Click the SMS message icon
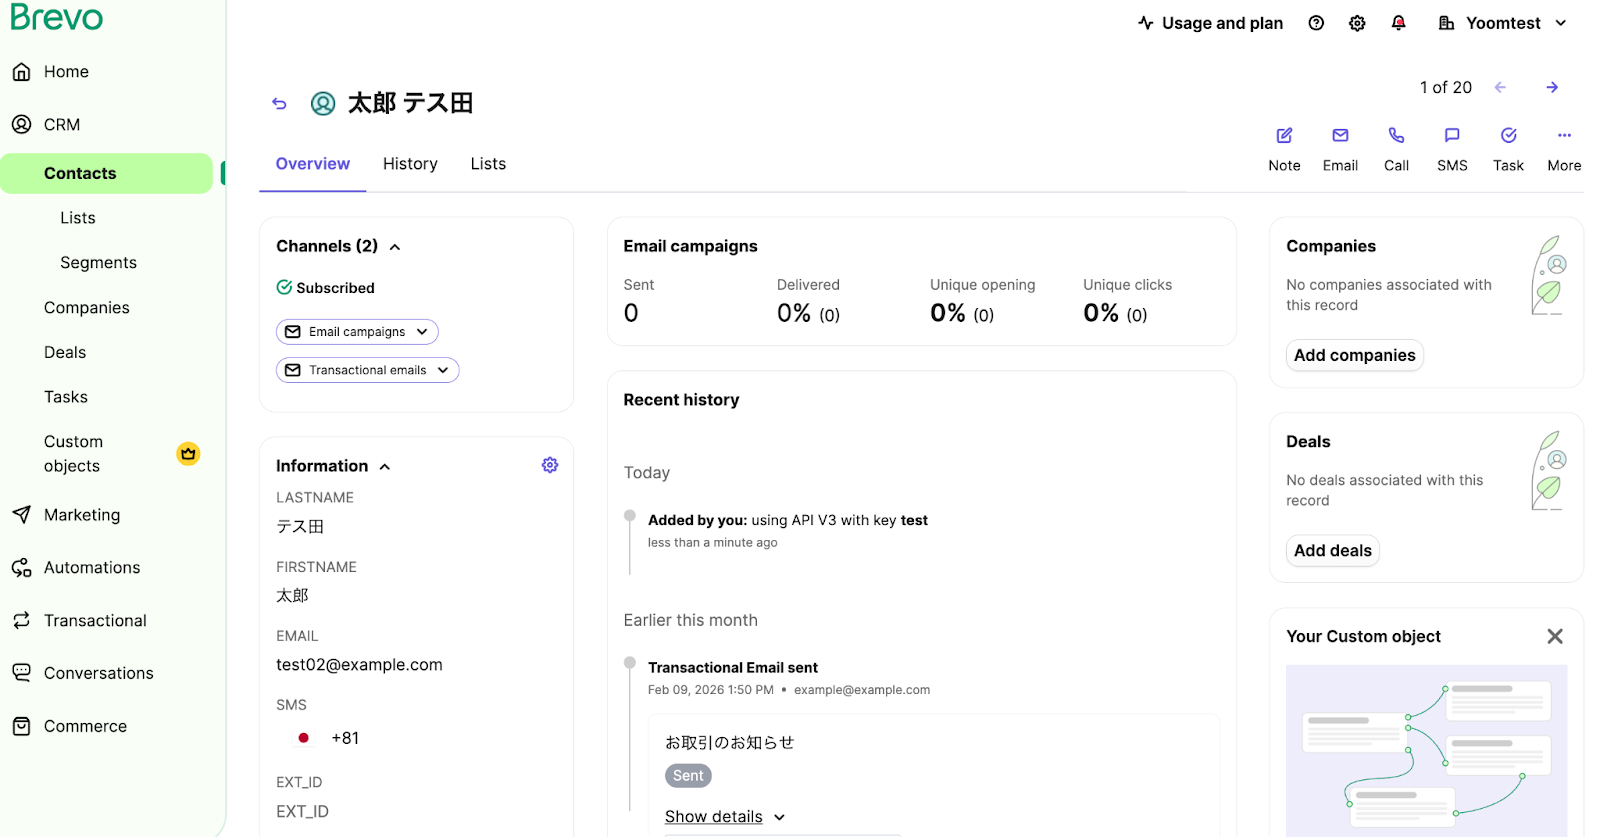 pos(1452,136)
